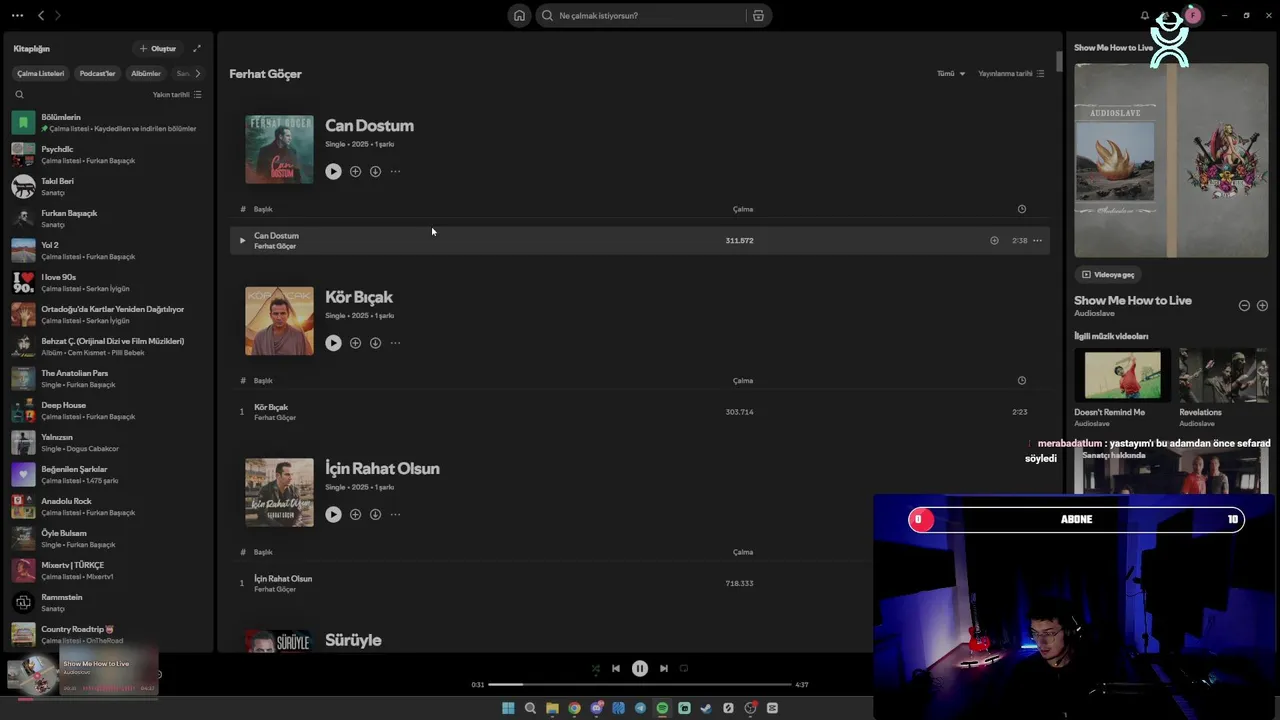
Task: Open Doesn't Remind Me music video
Action: [1122, 374]
